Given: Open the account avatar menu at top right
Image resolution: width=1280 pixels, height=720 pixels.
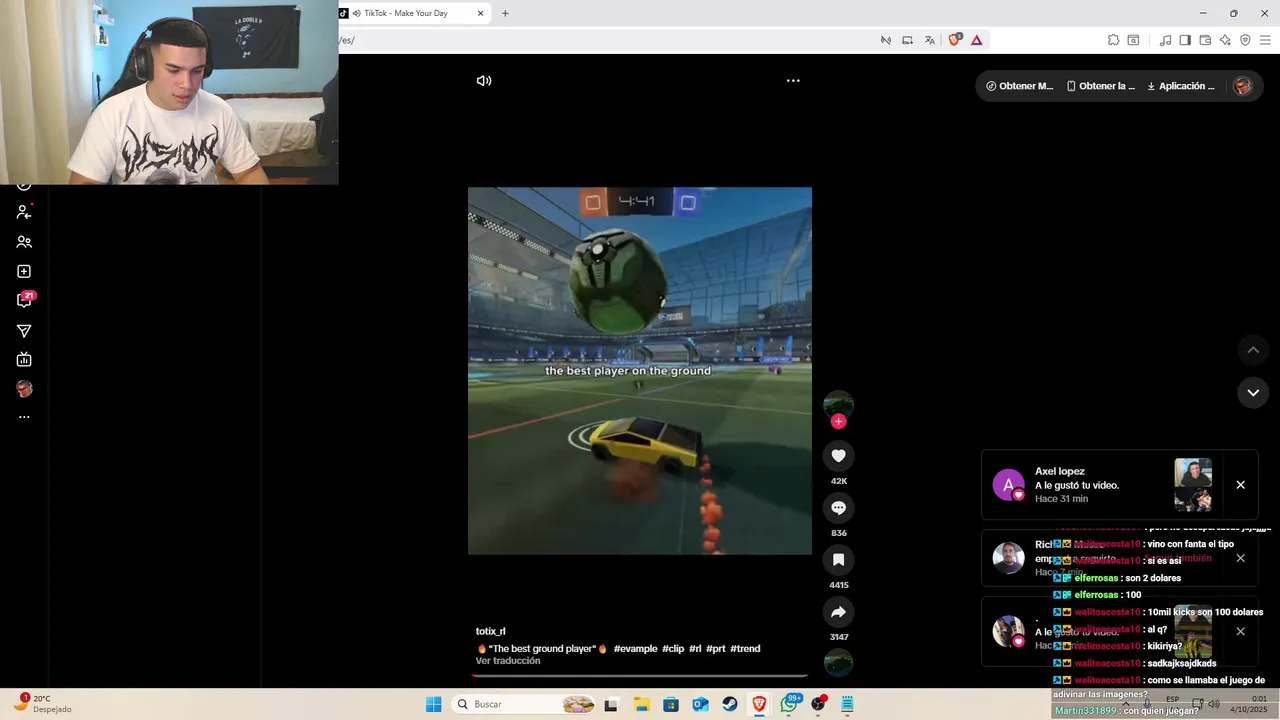Looking at the screenshot, I should [x=1242, y=86].
